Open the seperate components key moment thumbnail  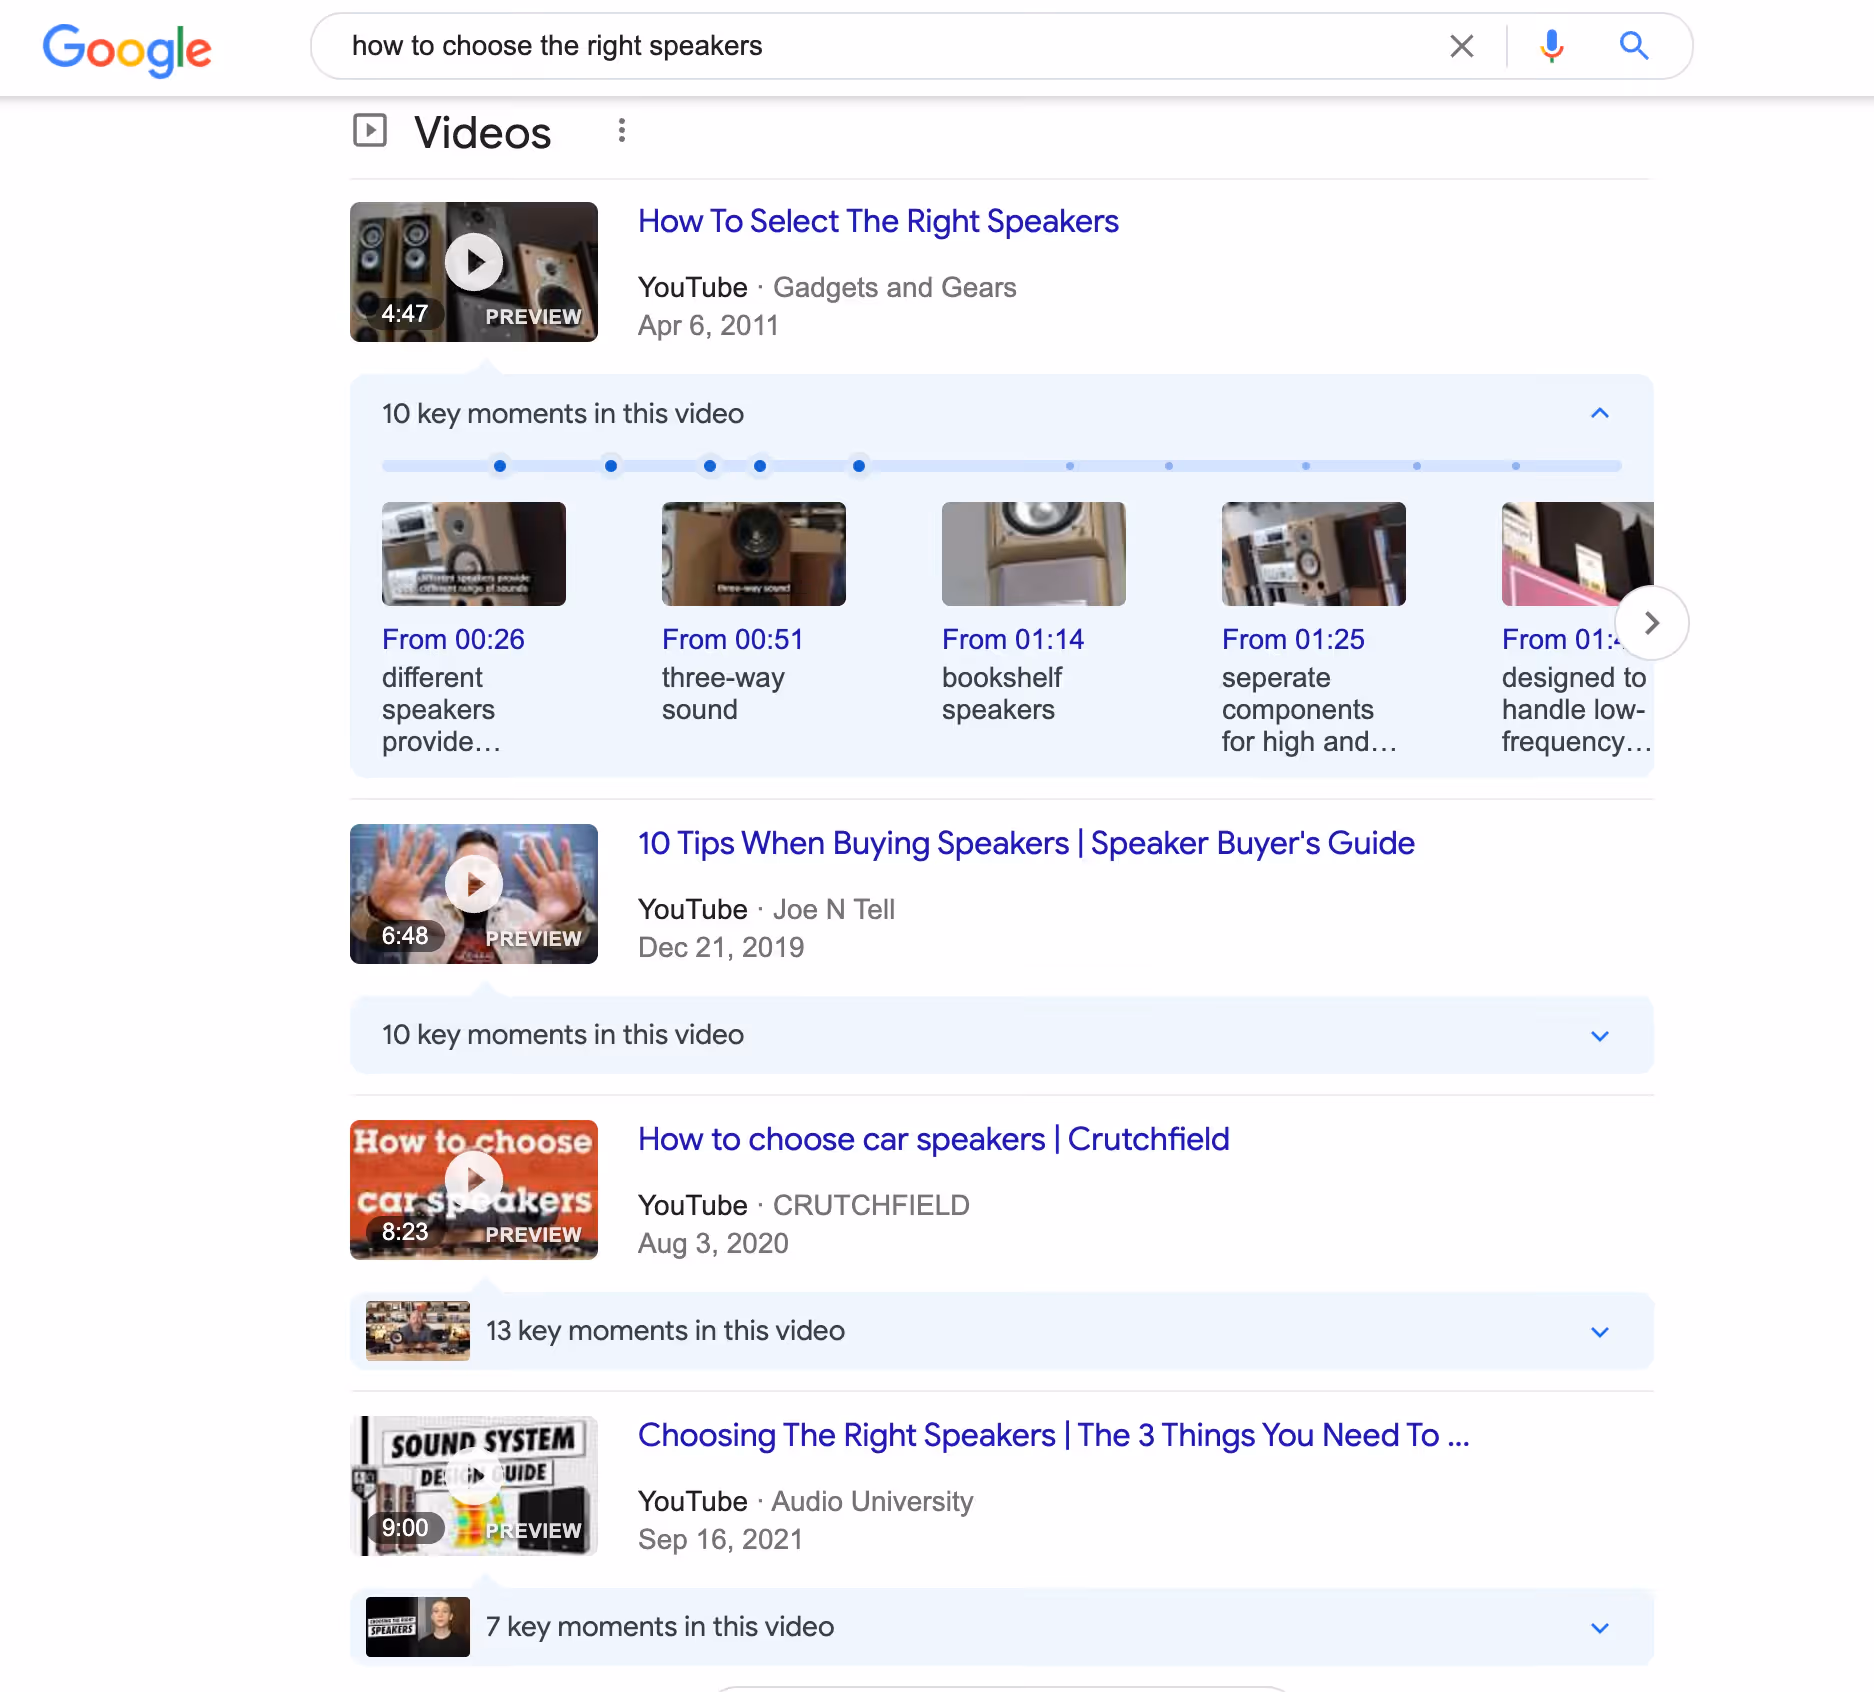pyautogui.click(x=1314, y=554)
